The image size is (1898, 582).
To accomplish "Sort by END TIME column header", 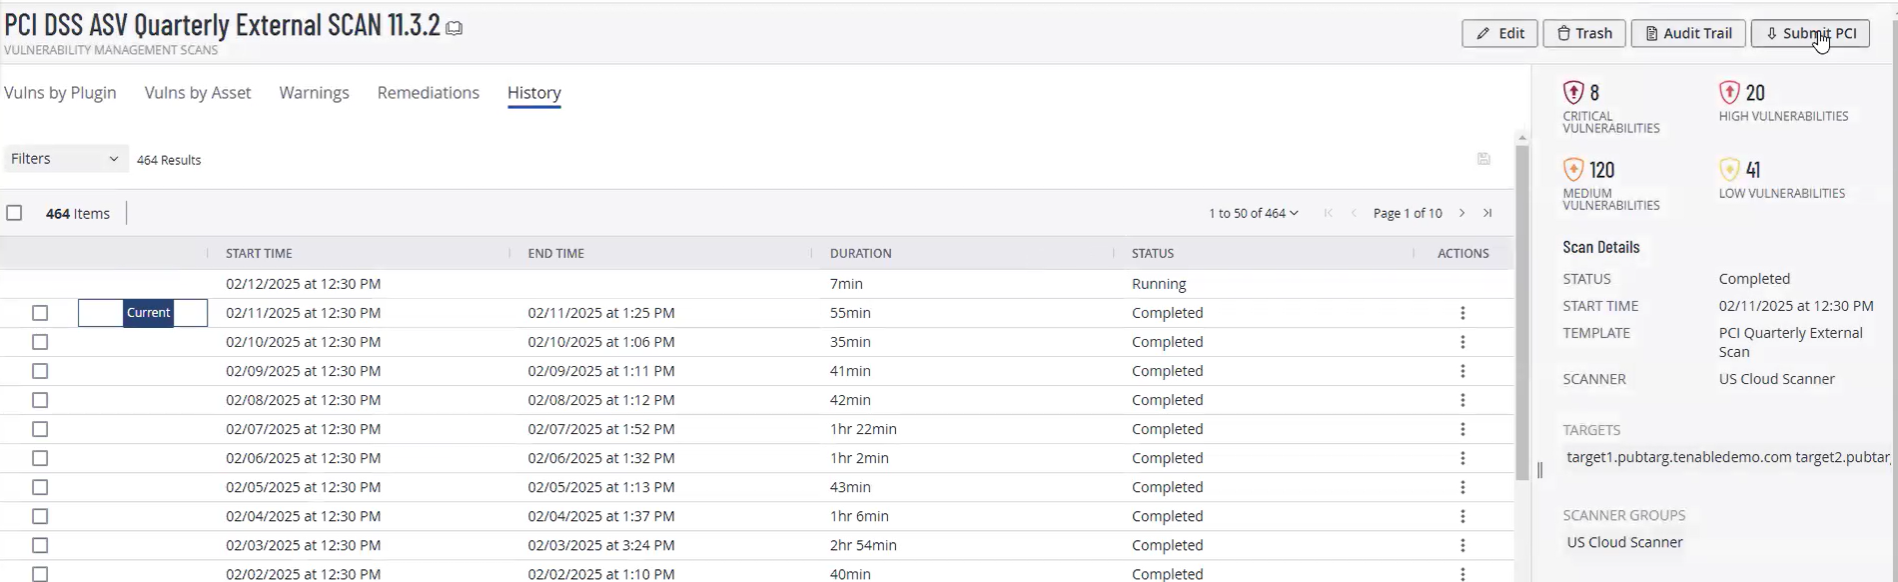I will tap(556, 254).
